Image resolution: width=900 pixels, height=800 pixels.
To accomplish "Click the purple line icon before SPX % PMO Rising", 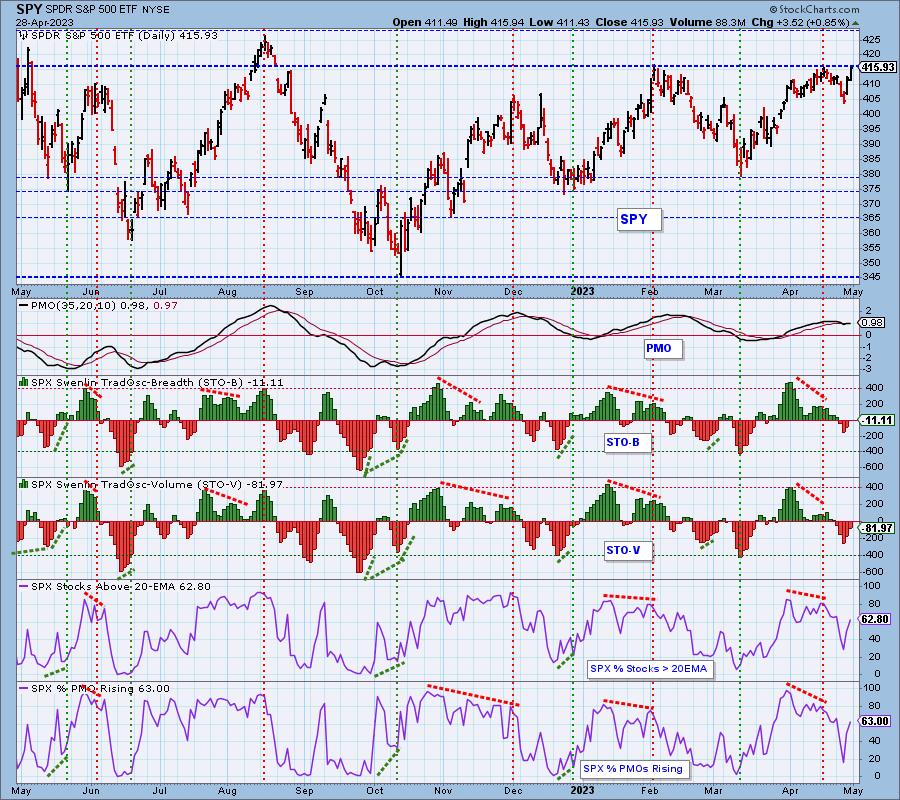I will click(24, 688).
